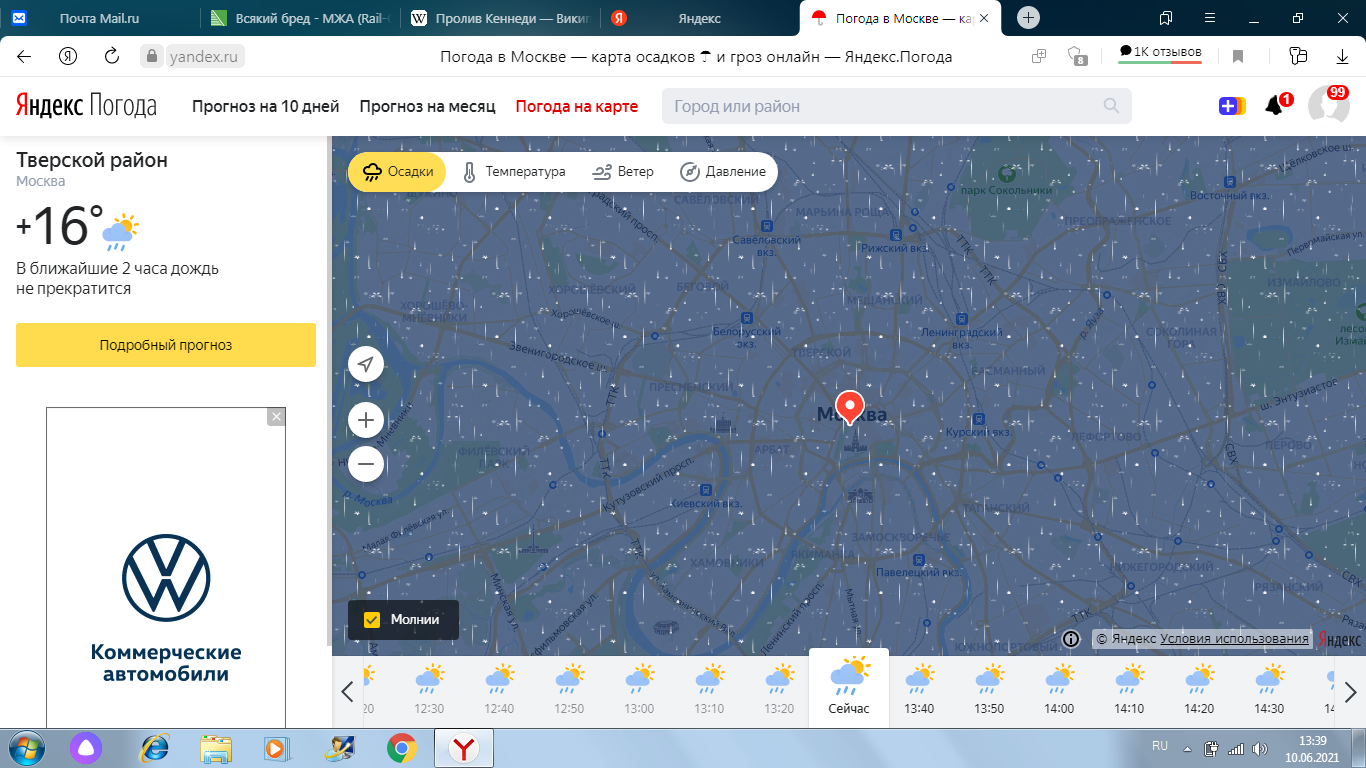Switch to the Почта Mail.ru tab

click(x=99, y=18)
